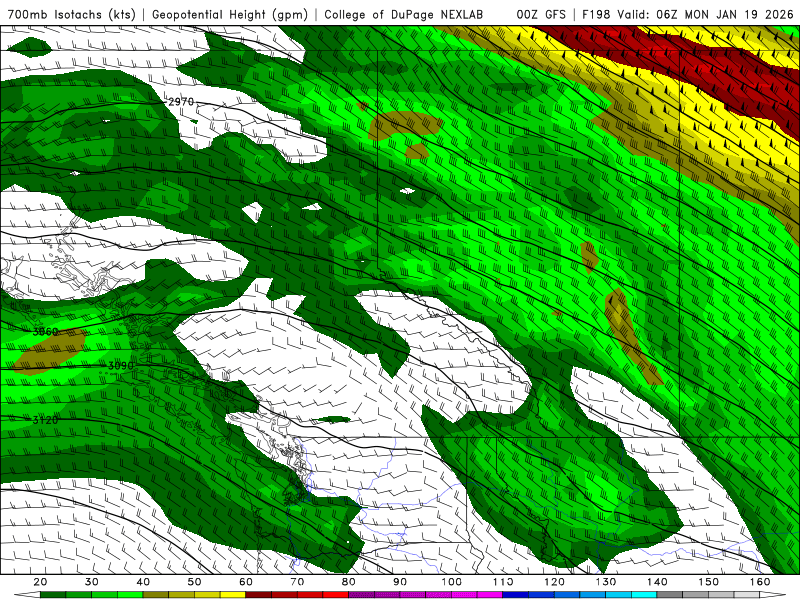Select the dark blue legend swatch at 110
The width and height of the screenshot is (800, 600).
point(515,595)
